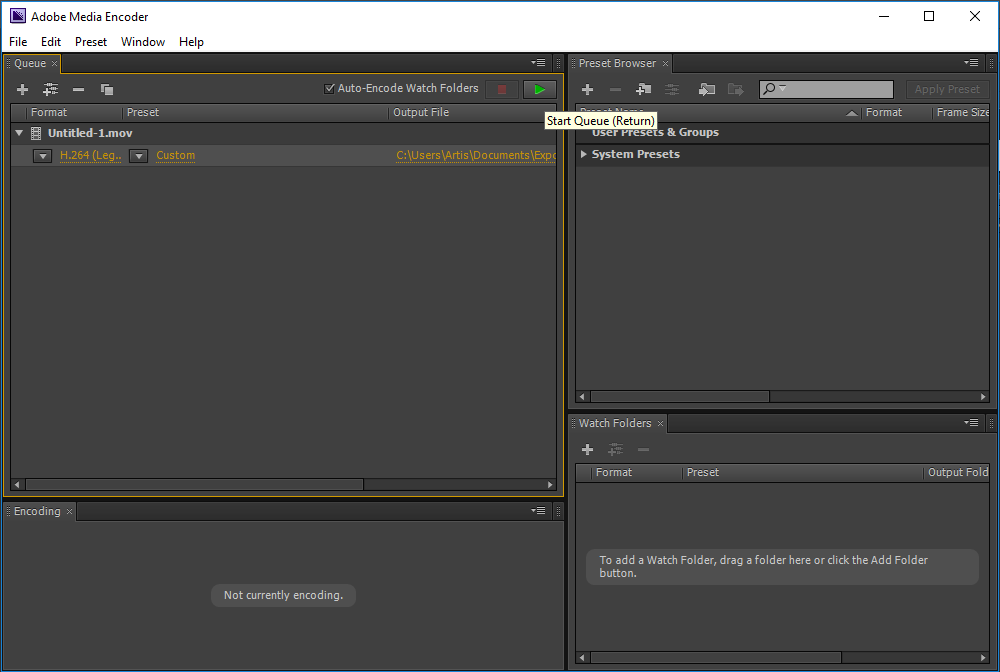Open the Window menu
Image resolution: width=1000 pixels, height=672 pixels.
[x=143, y=41]
